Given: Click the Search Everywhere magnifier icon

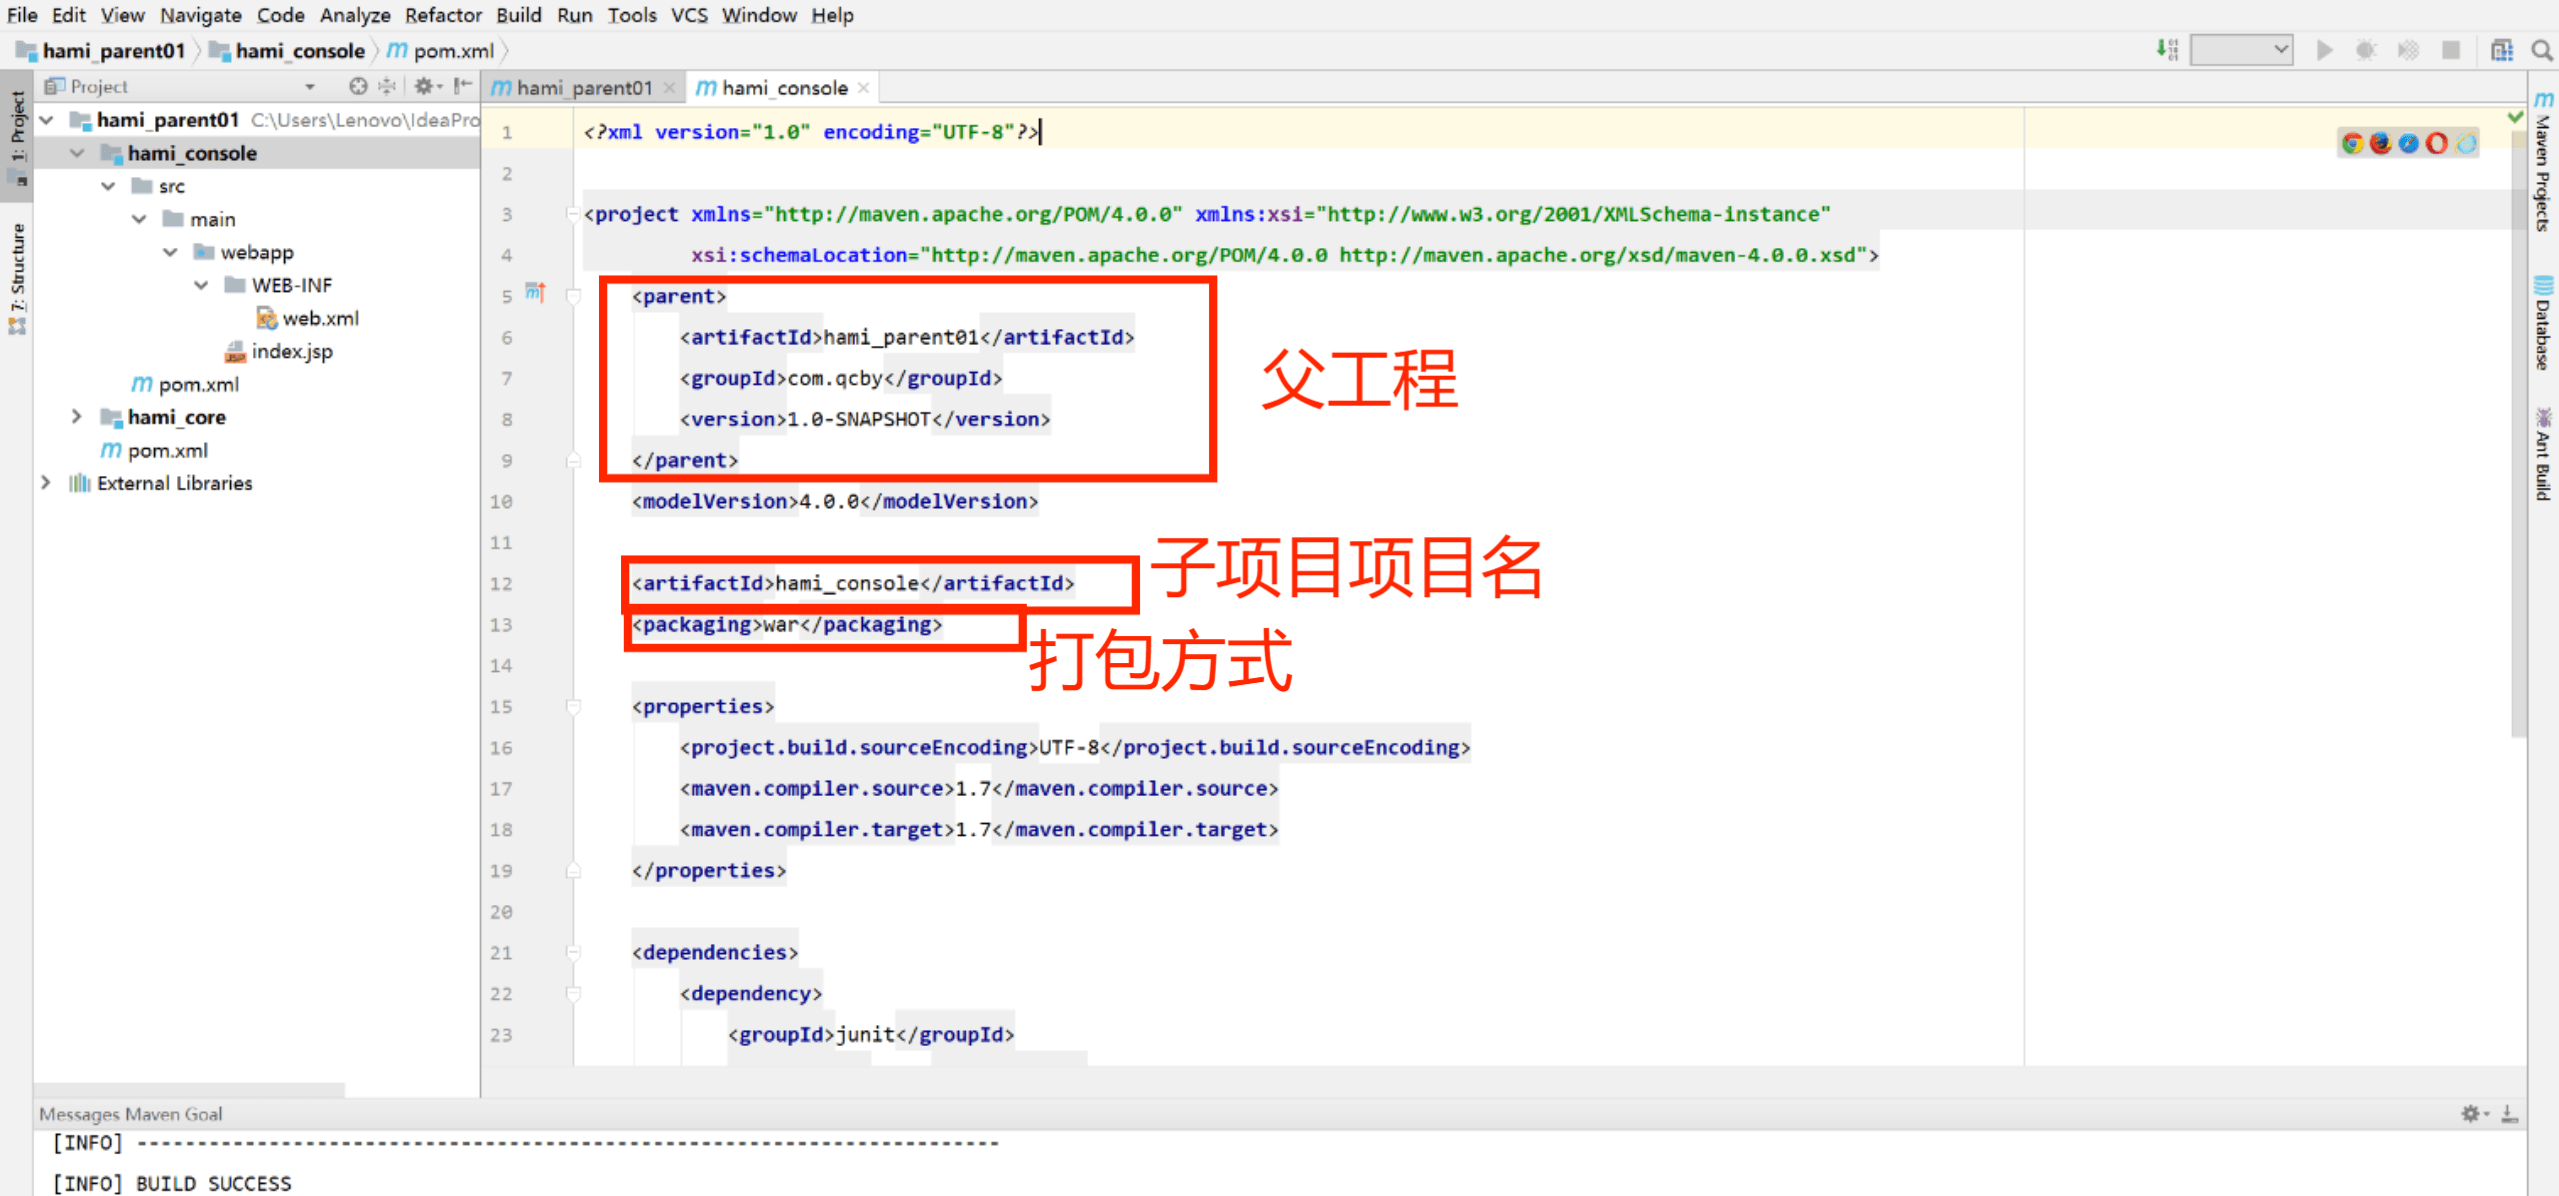Looking at the screenshot, I should click(2541, 50).
